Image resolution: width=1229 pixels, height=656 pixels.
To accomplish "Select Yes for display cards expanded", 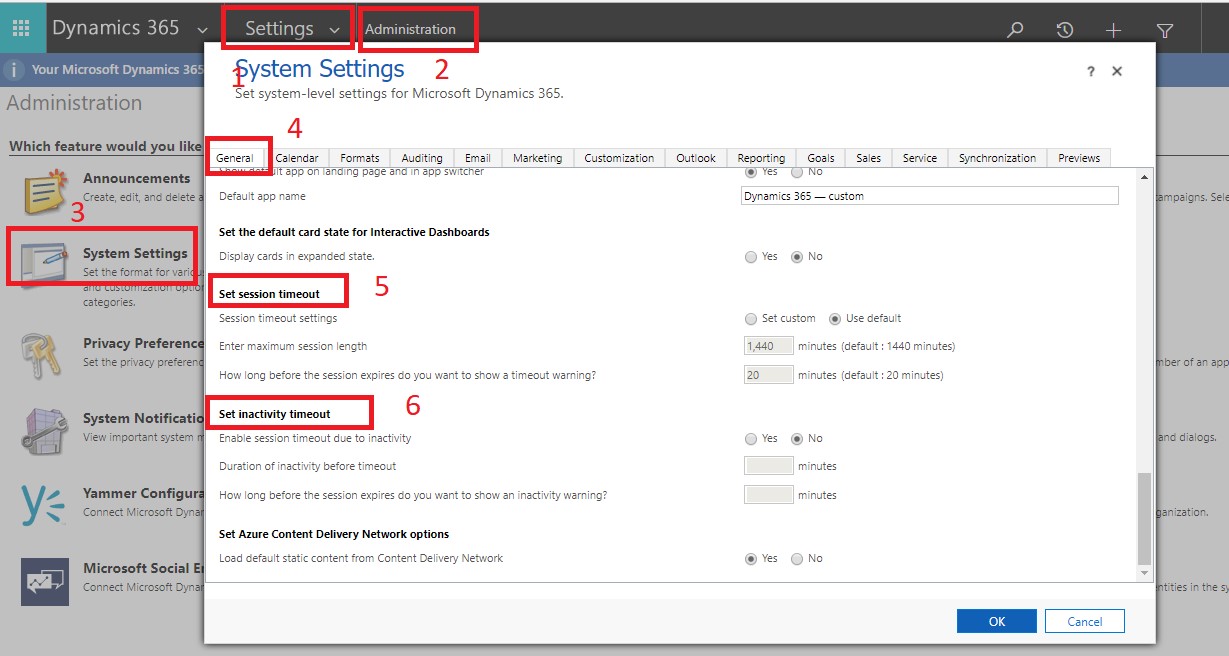I will [x=751, y=257].
